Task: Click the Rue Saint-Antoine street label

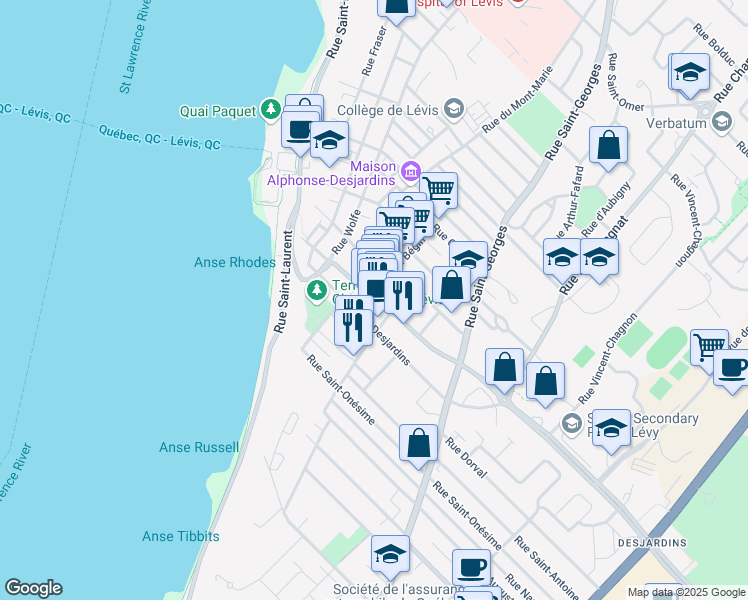Action: (546, 568)
